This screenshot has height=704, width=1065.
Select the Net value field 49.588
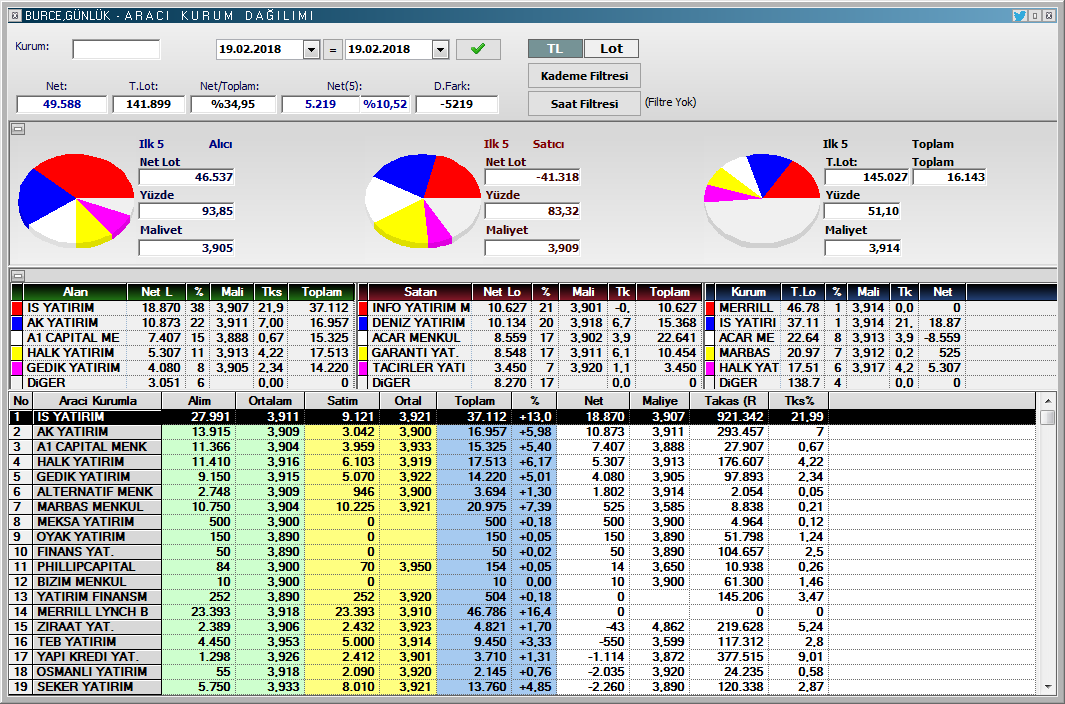[62, 104]
